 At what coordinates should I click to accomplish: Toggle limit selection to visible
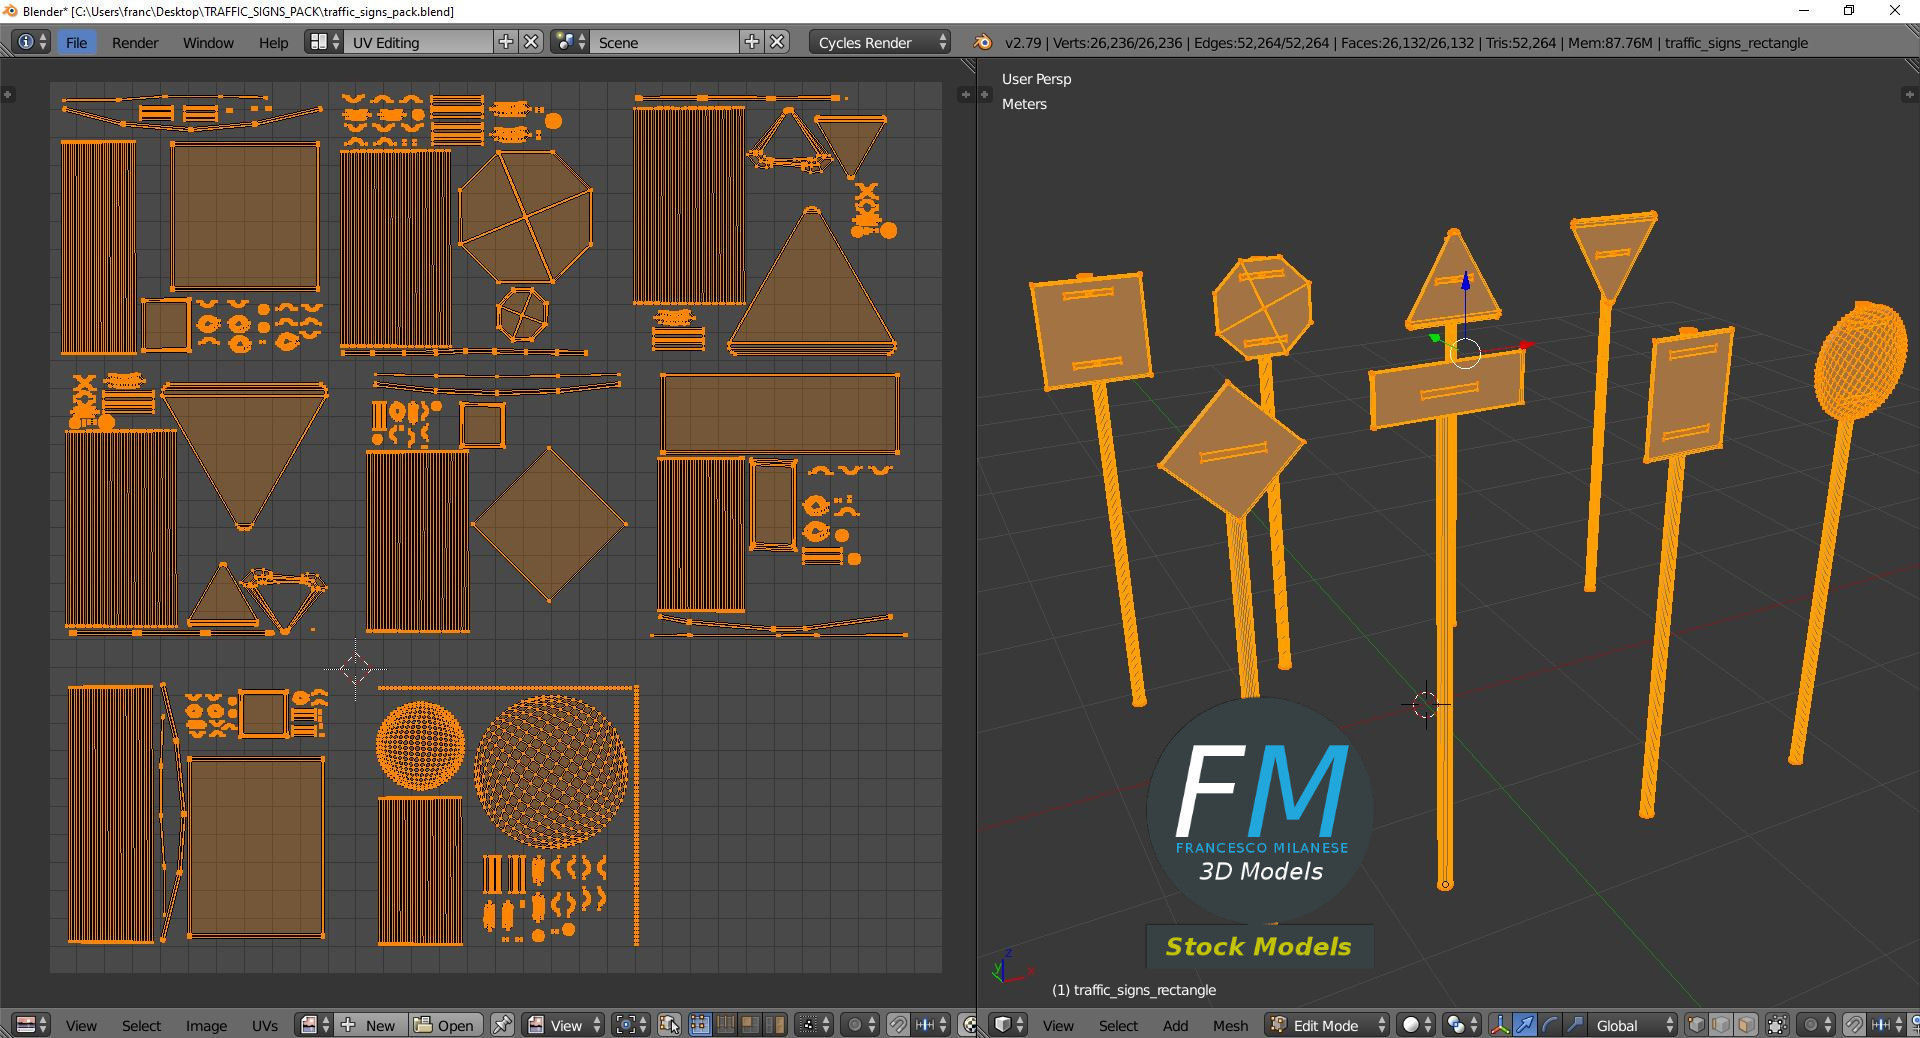[x=1777, y=1025]
